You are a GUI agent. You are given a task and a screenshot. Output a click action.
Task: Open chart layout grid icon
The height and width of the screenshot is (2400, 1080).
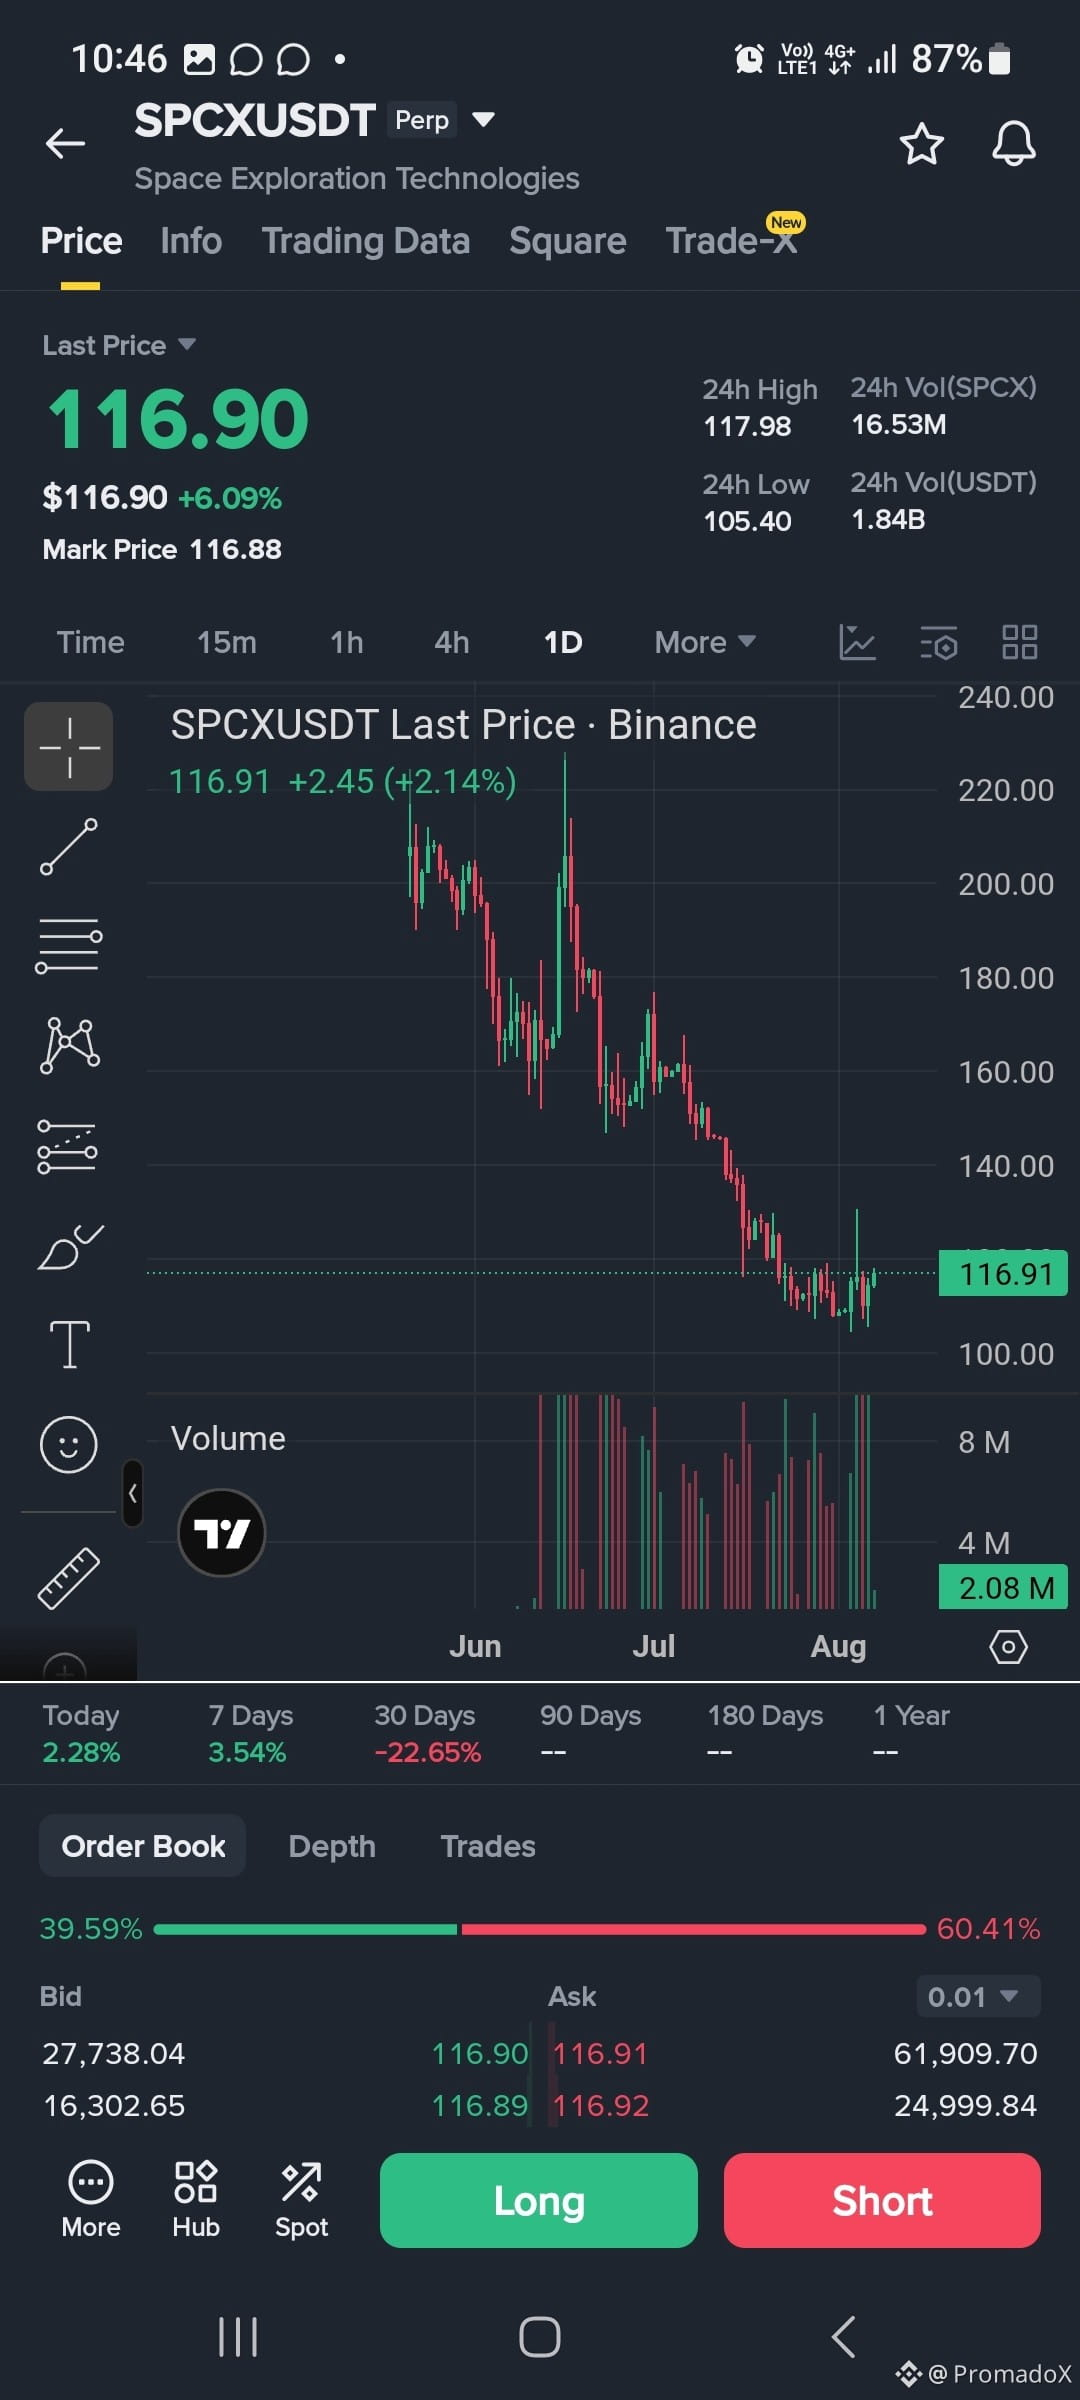(x=1019, y=642)
